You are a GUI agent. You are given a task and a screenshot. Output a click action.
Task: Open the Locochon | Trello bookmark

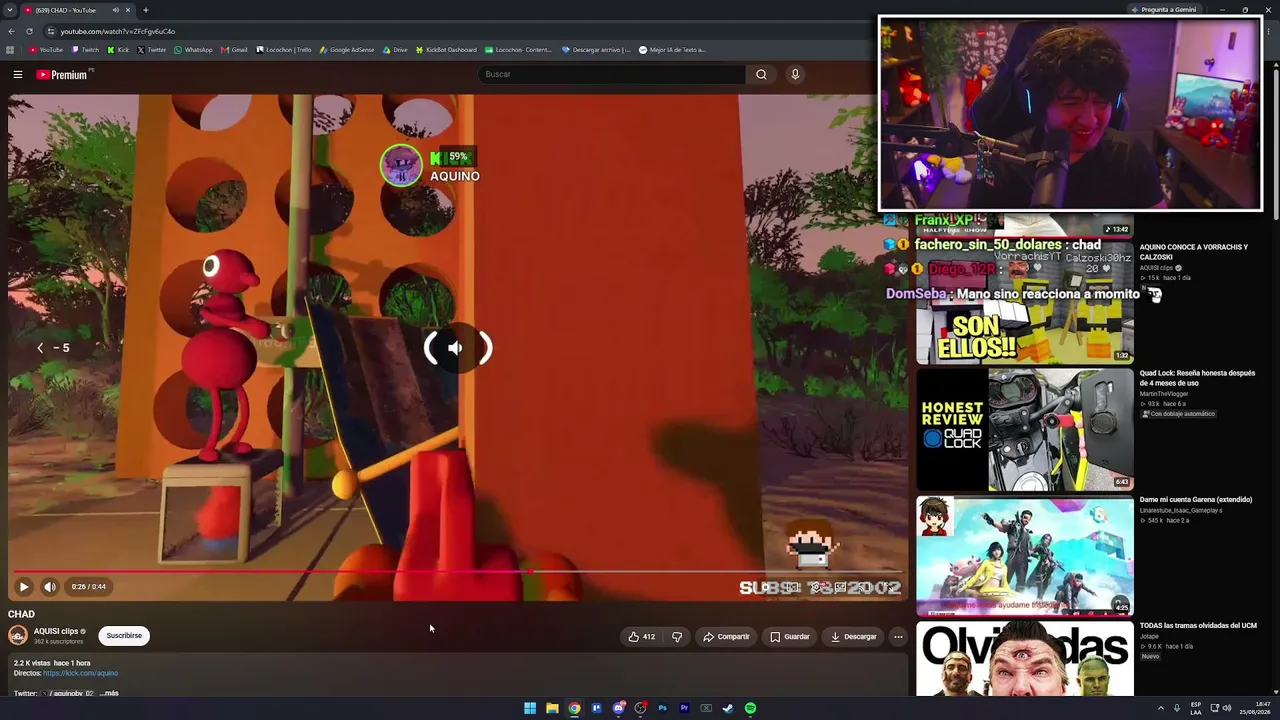coord(284,49)
